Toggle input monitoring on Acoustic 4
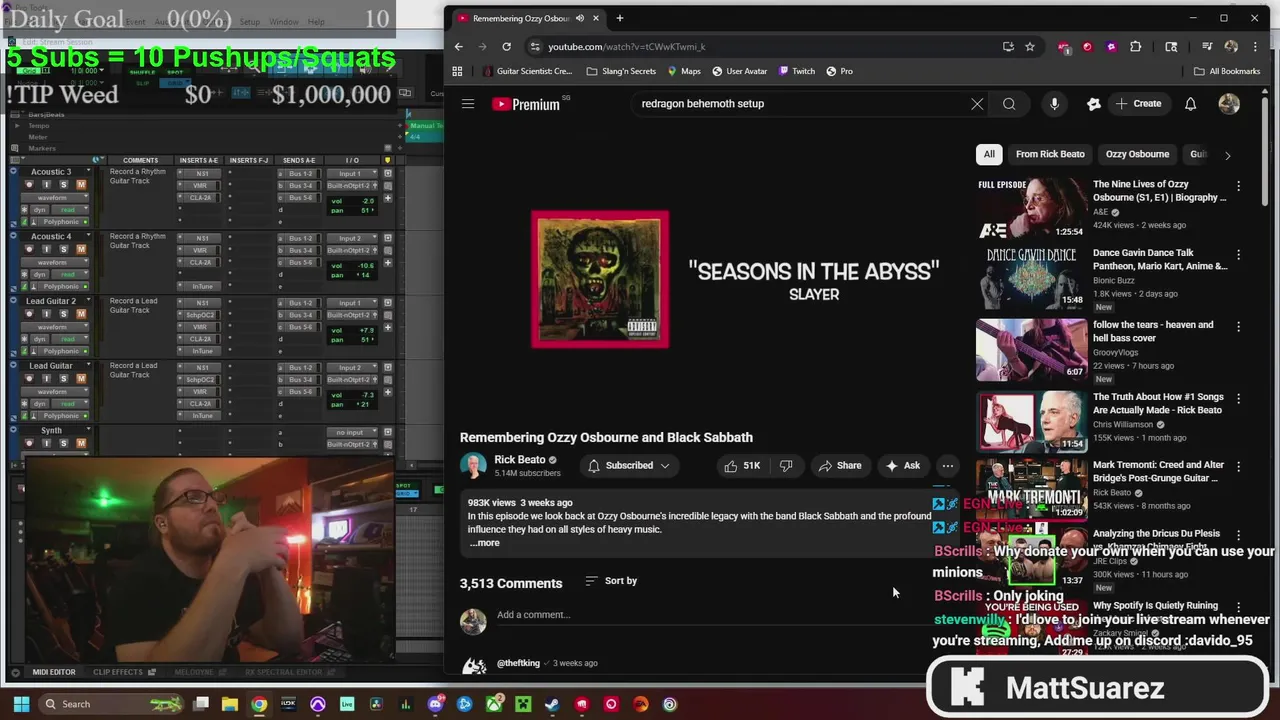 [x=47, y=249]
